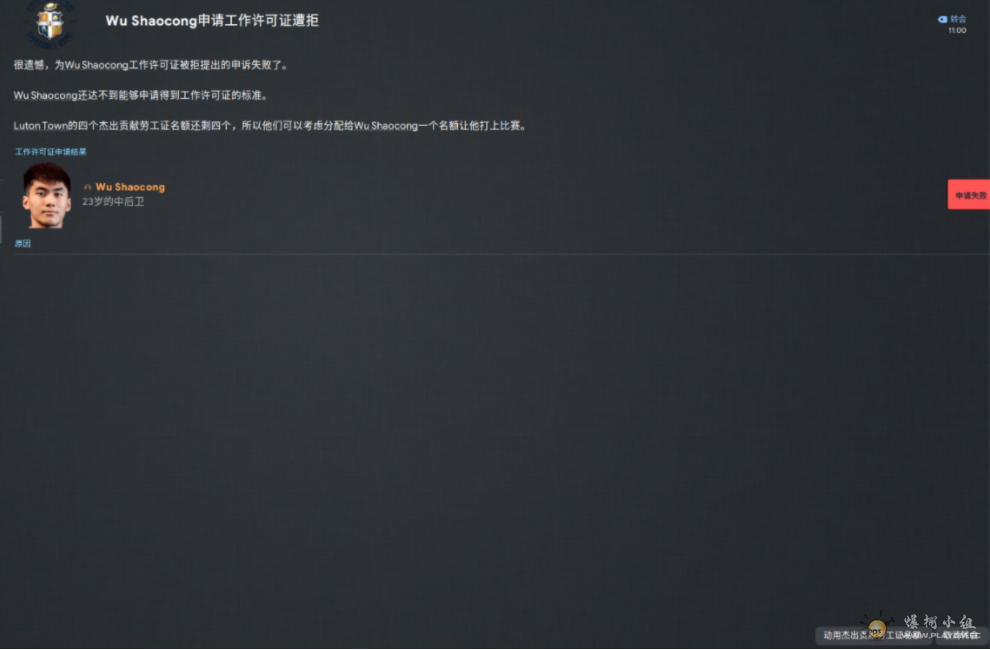The height and width of the screenshot is (650, 990).
Task: Click the 转会 category label
Action: point(958,20)
